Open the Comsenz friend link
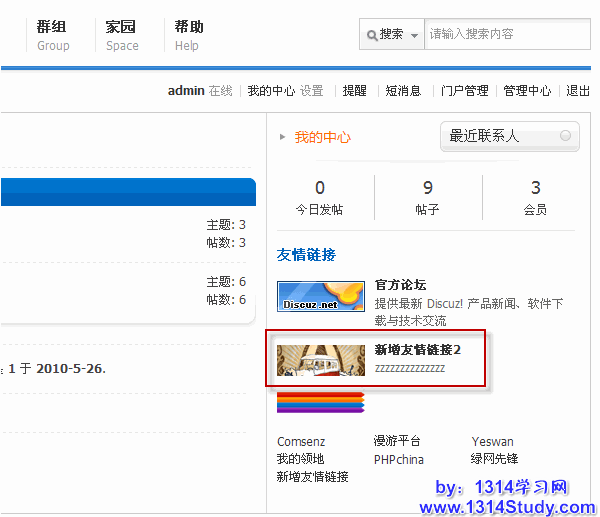 tap(300, 441)
